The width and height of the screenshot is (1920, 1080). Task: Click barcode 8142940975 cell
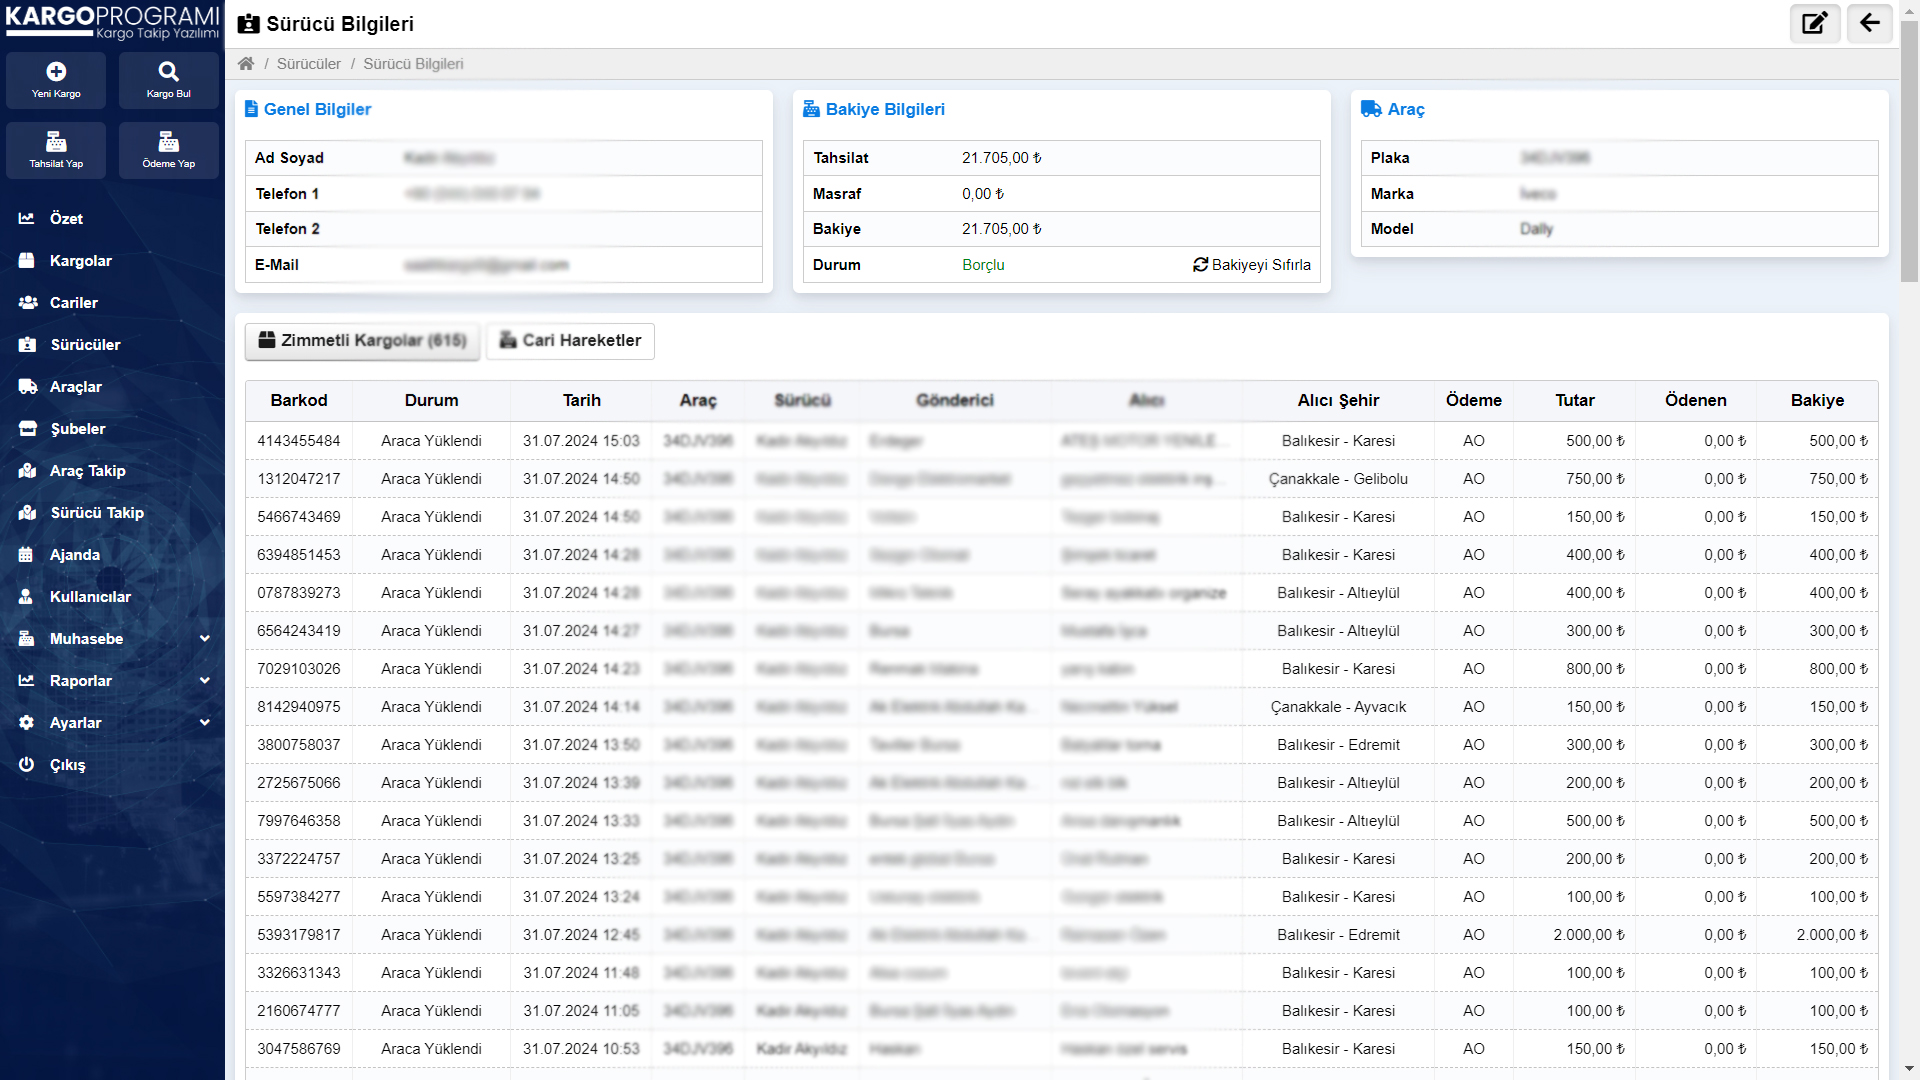(x=299, y=707)
